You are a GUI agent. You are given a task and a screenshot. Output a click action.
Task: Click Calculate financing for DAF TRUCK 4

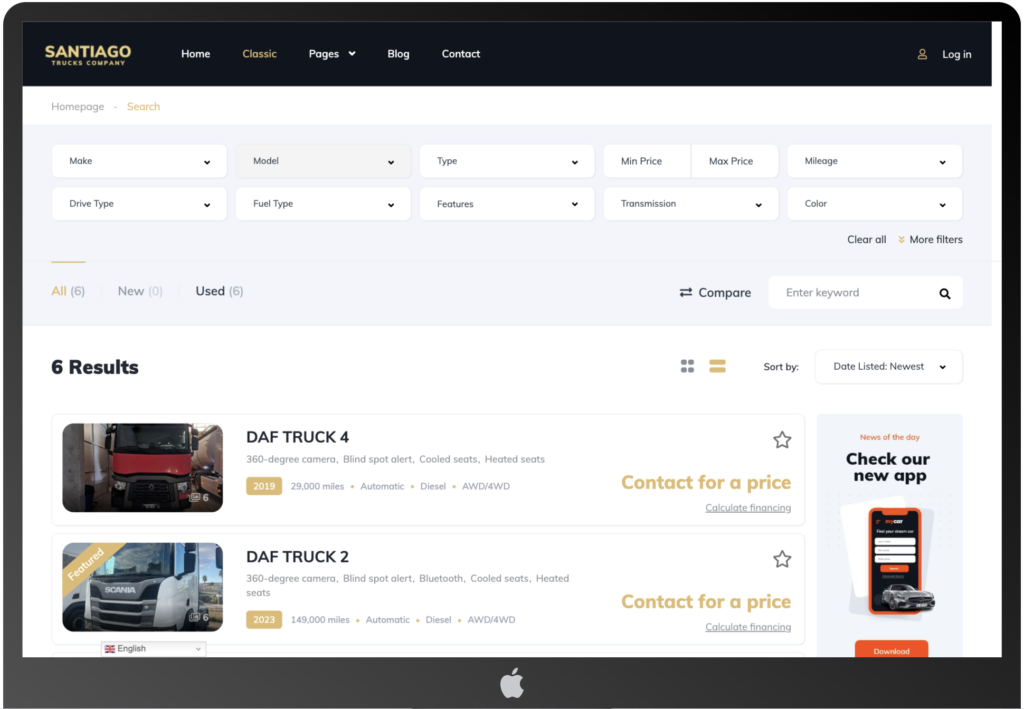tap(747, 508)
